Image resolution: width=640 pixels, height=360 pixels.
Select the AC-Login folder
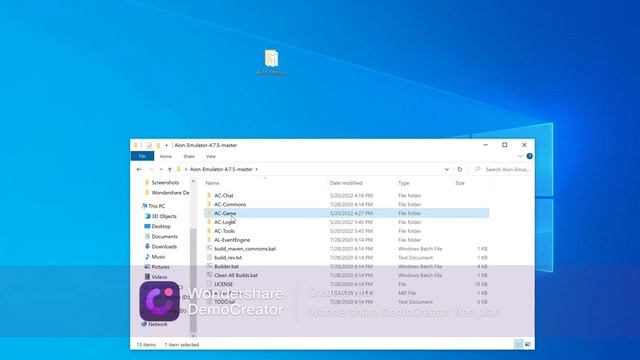[225, 222]
